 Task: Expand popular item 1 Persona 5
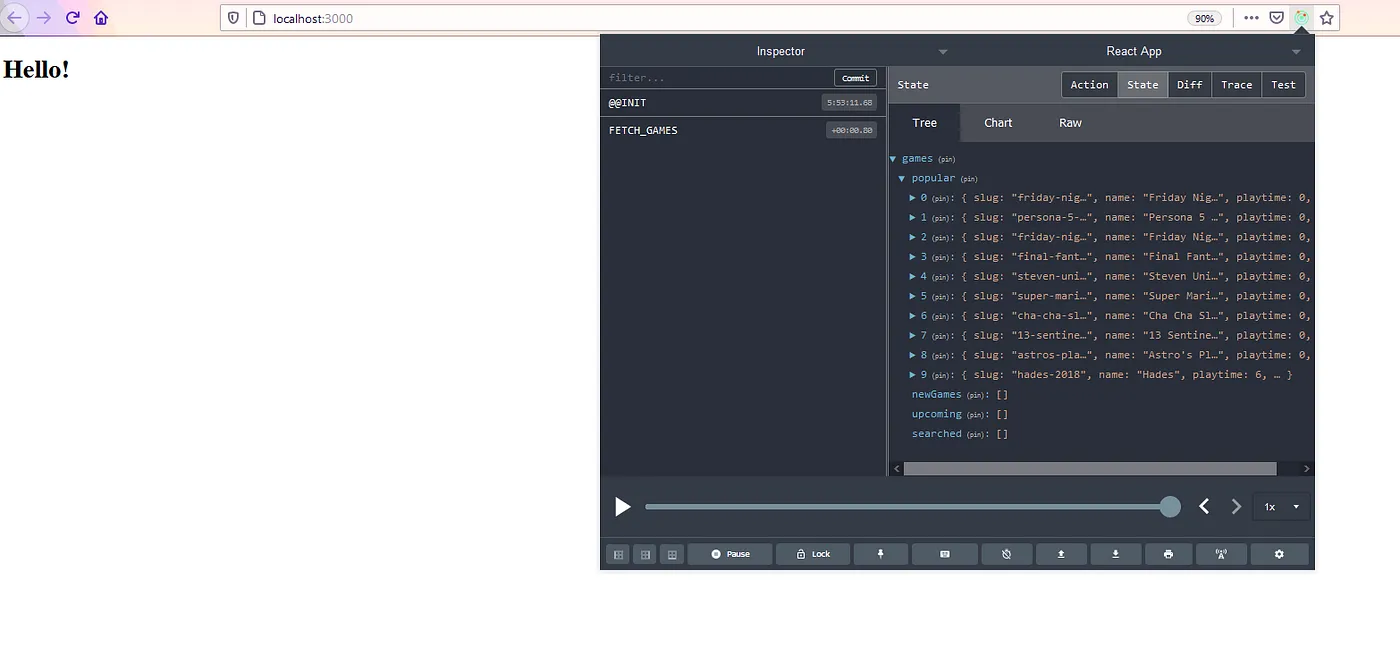913,218
